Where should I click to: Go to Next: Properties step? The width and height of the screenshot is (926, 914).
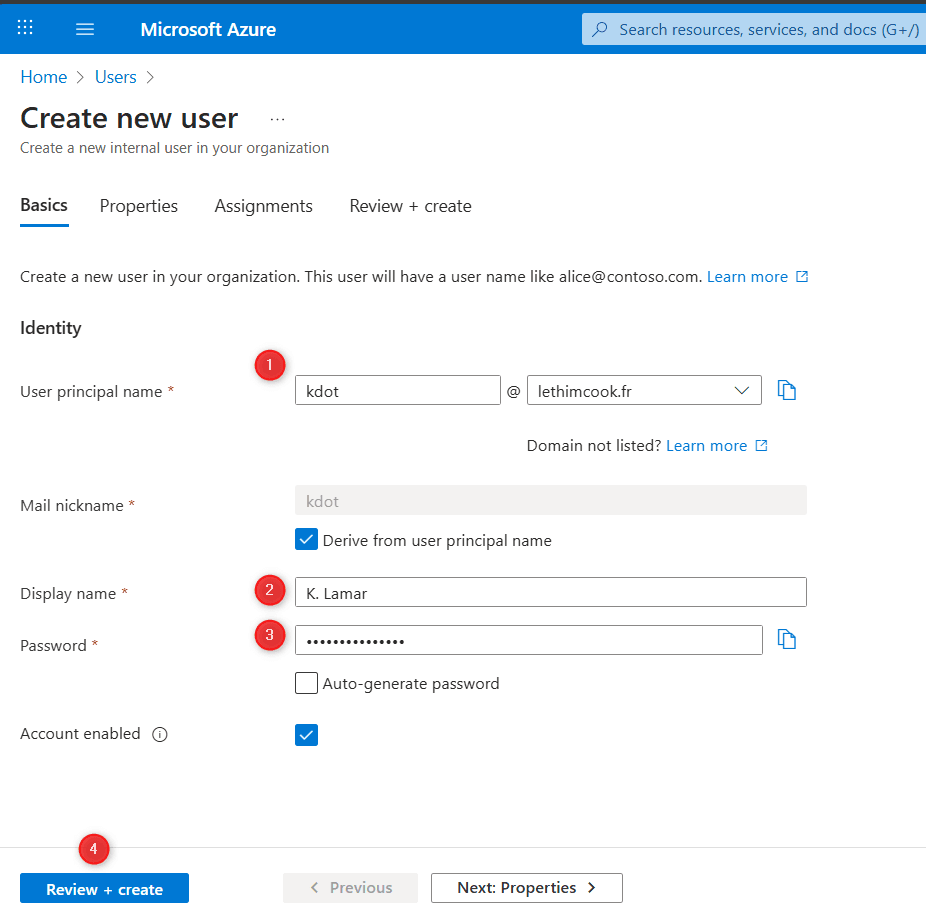point(526,888)
